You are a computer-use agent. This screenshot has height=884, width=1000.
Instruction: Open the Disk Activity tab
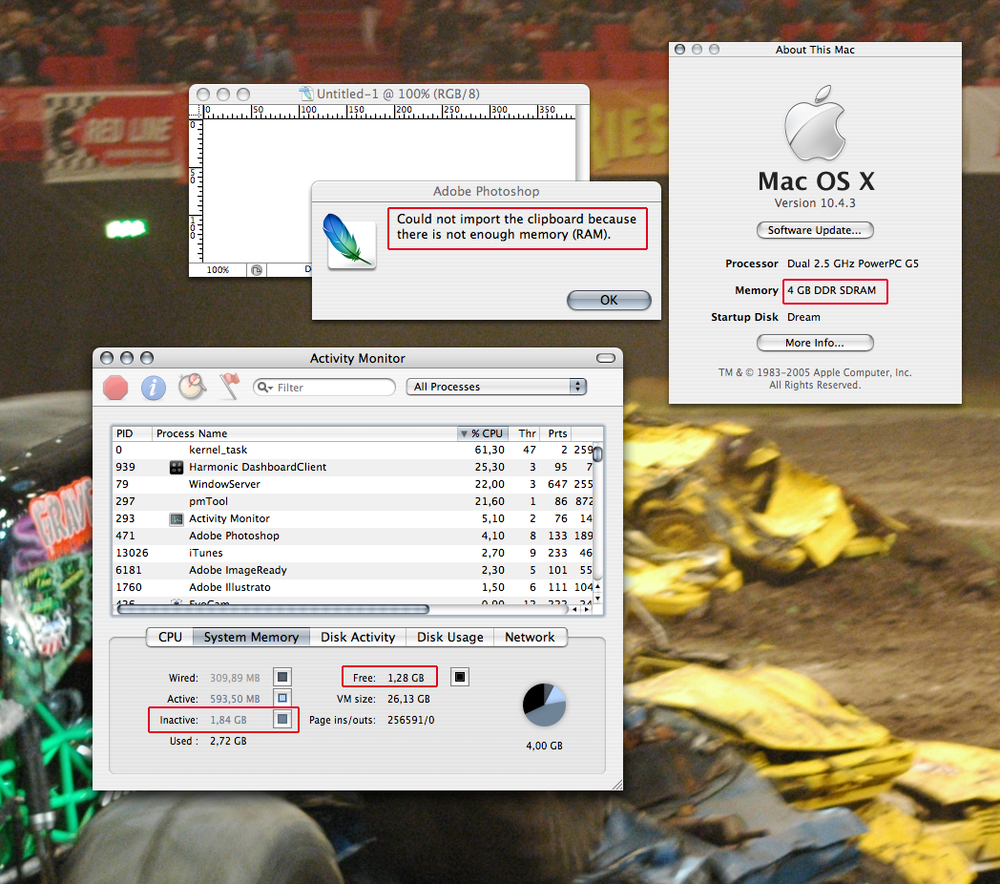pos(358,637)
